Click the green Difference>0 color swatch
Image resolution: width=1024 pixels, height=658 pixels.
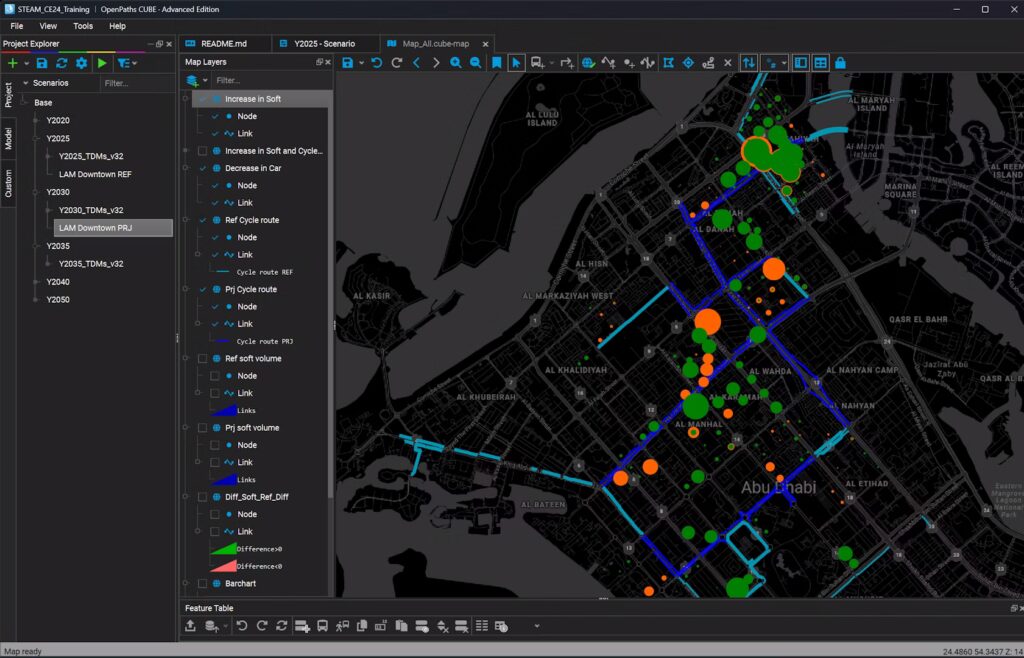[x=222, y=548]
